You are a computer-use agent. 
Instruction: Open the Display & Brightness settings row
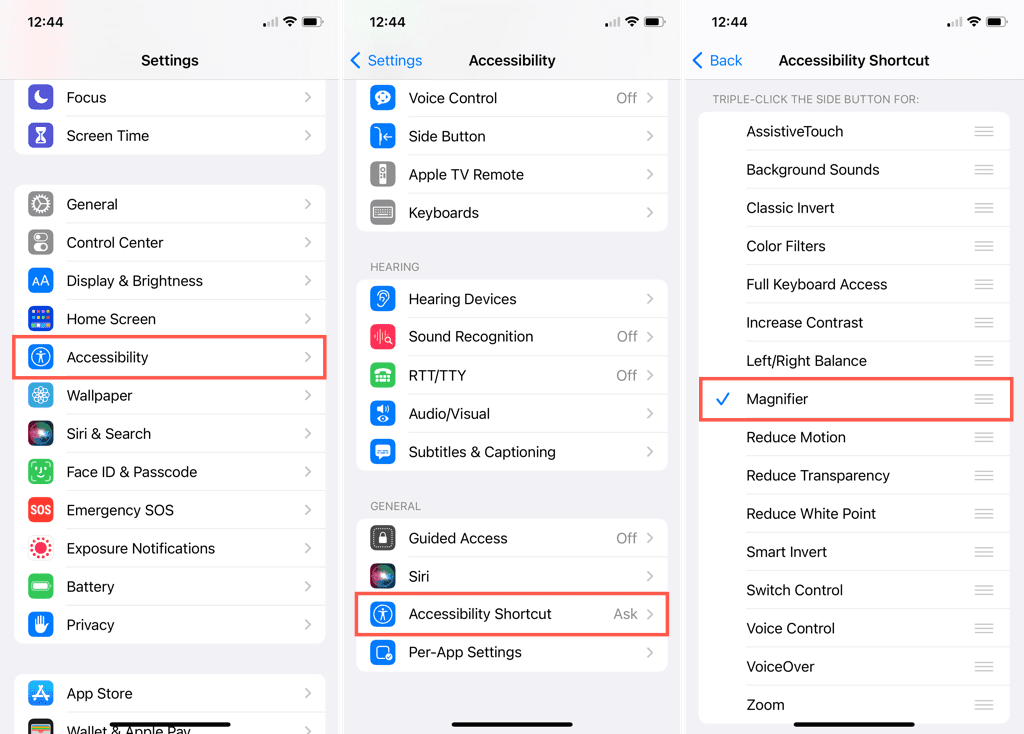pyautogui.click(x=170, y=281)
